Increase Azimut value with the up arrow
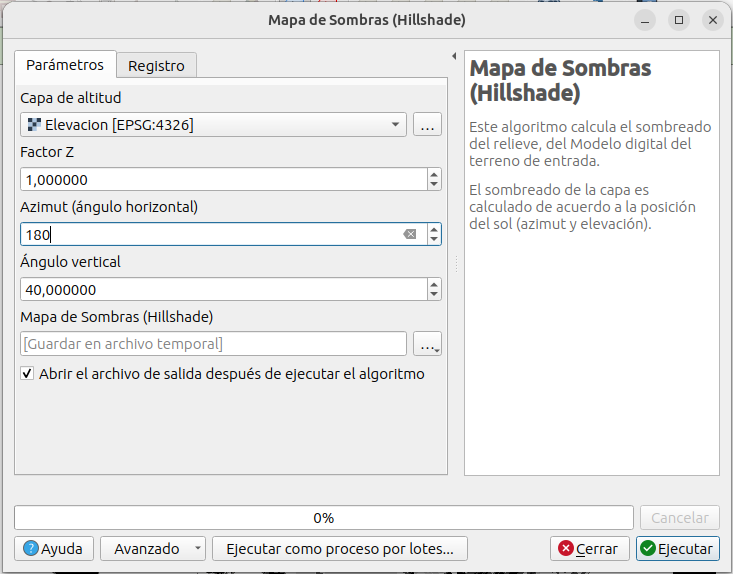 pos(433,229)
